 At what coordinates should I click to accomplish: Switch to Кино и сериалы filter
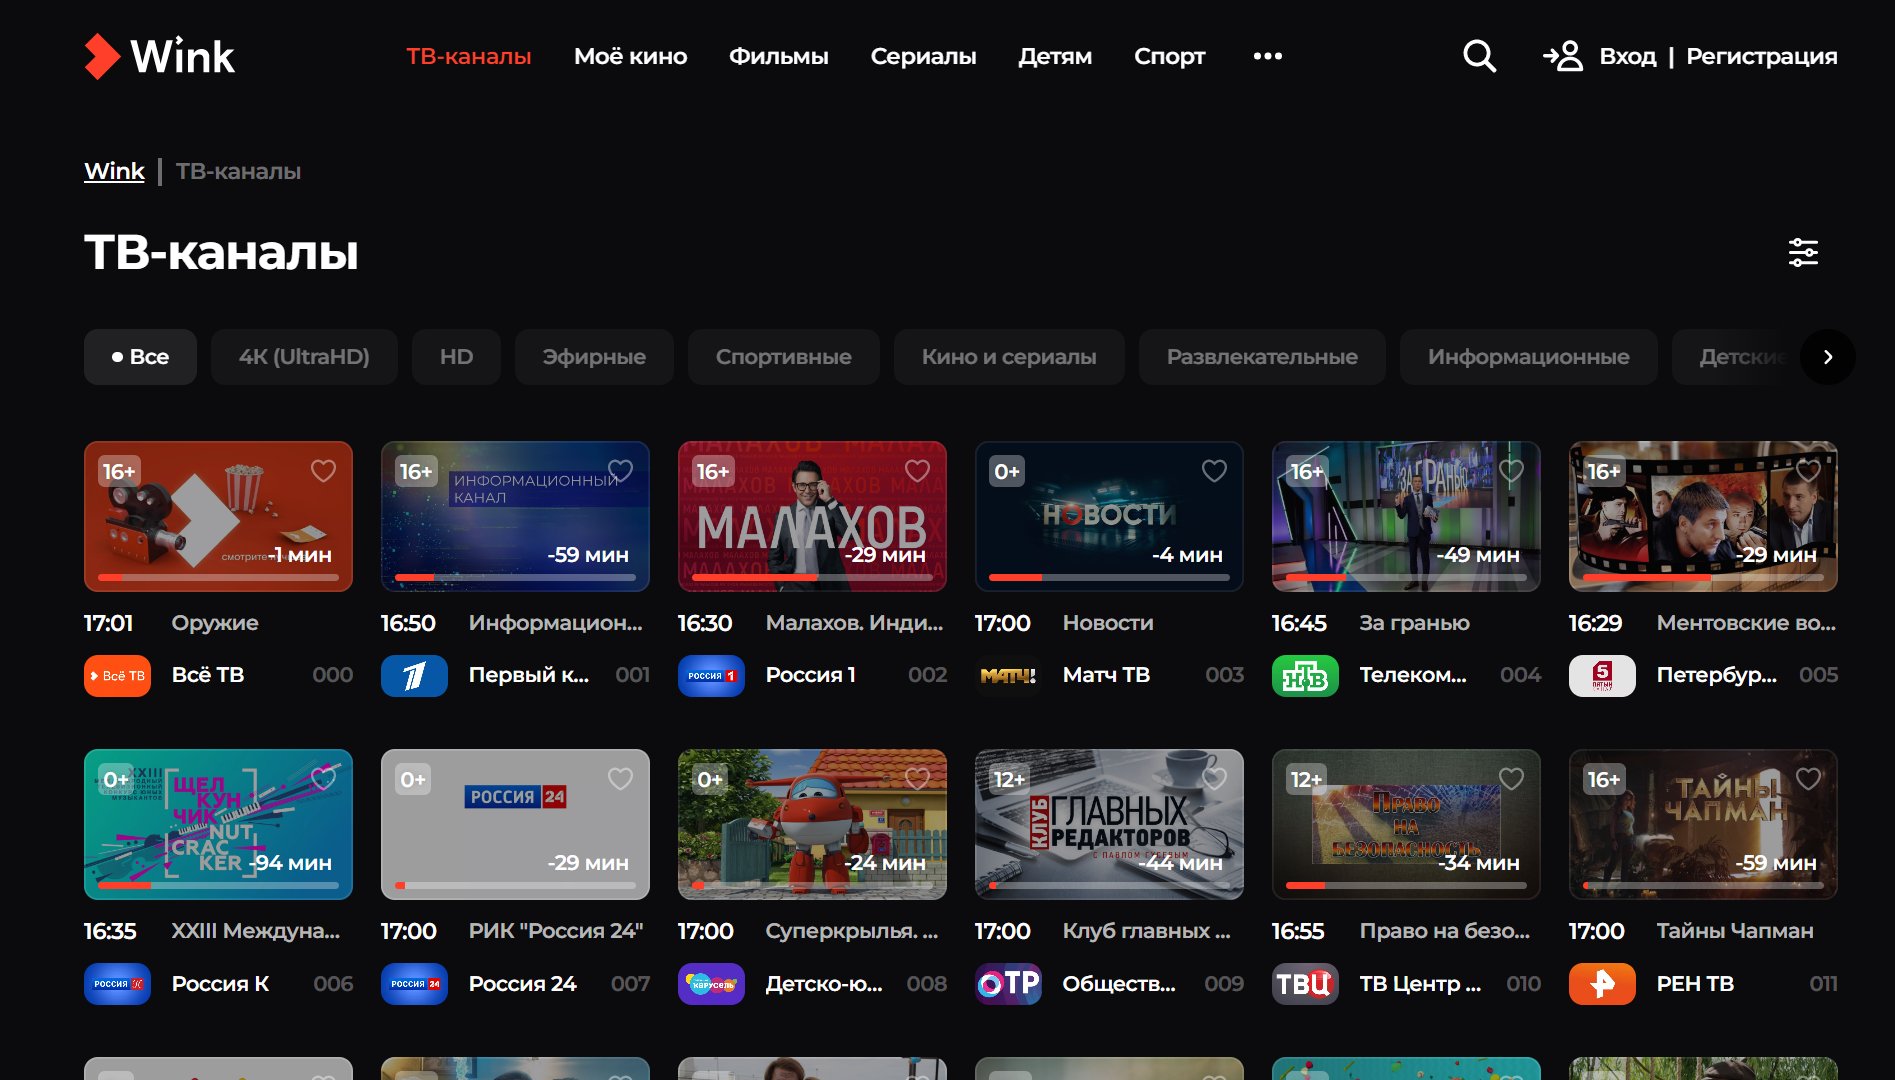tap(1009, 357)
